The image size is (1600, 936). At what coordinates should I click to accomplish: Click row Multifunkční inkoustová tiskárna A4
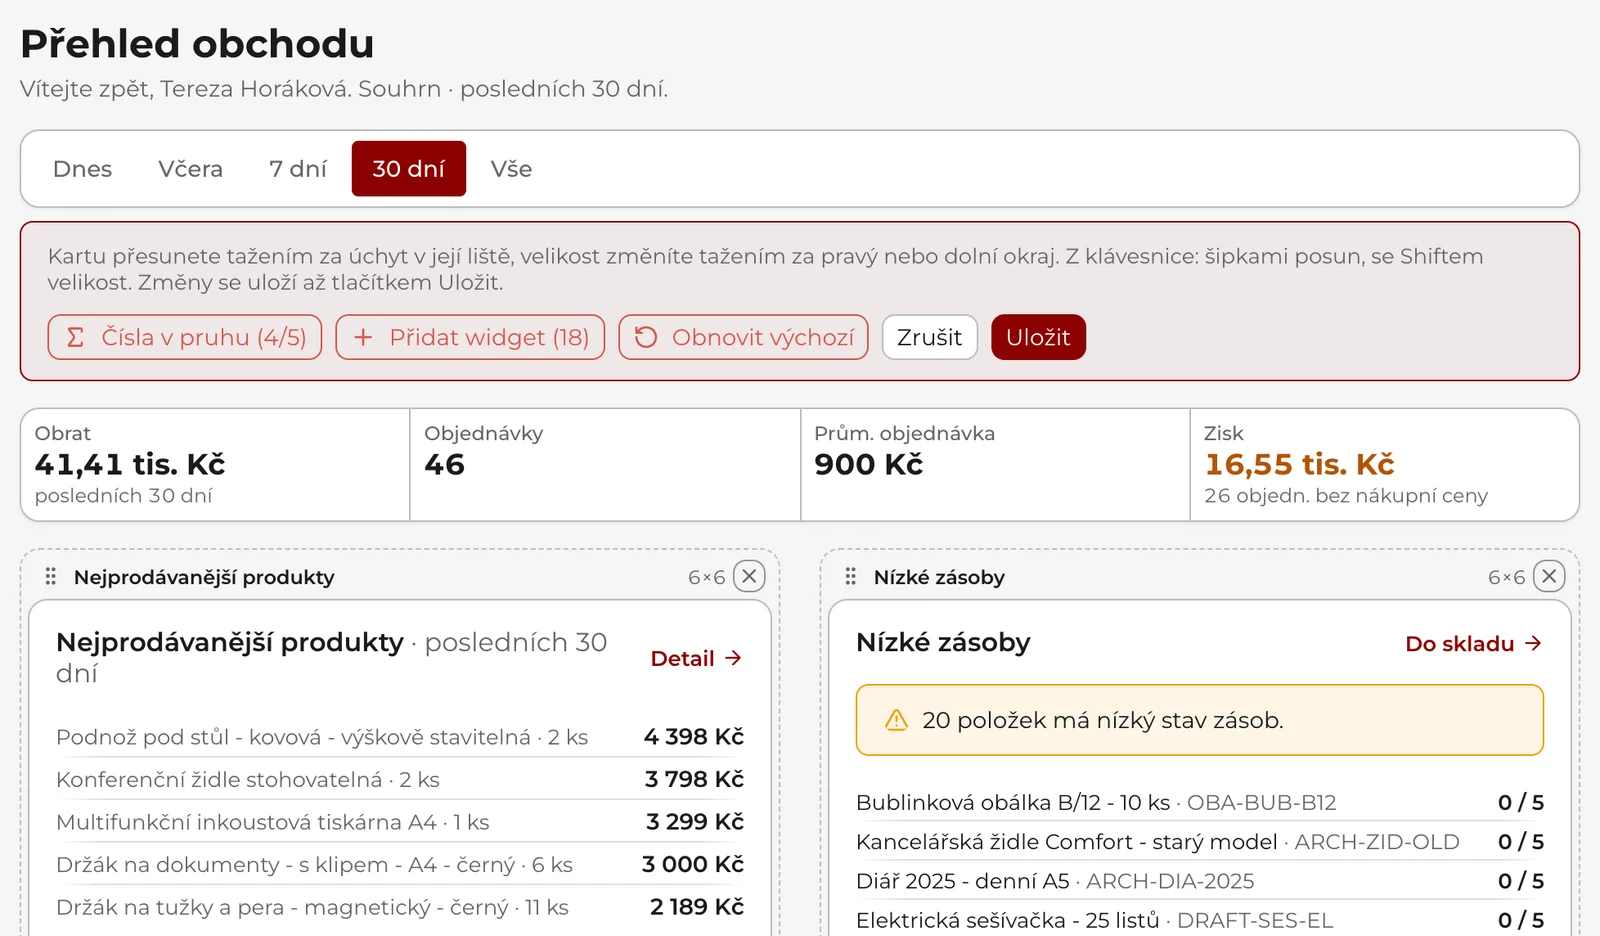click(400, 822)
